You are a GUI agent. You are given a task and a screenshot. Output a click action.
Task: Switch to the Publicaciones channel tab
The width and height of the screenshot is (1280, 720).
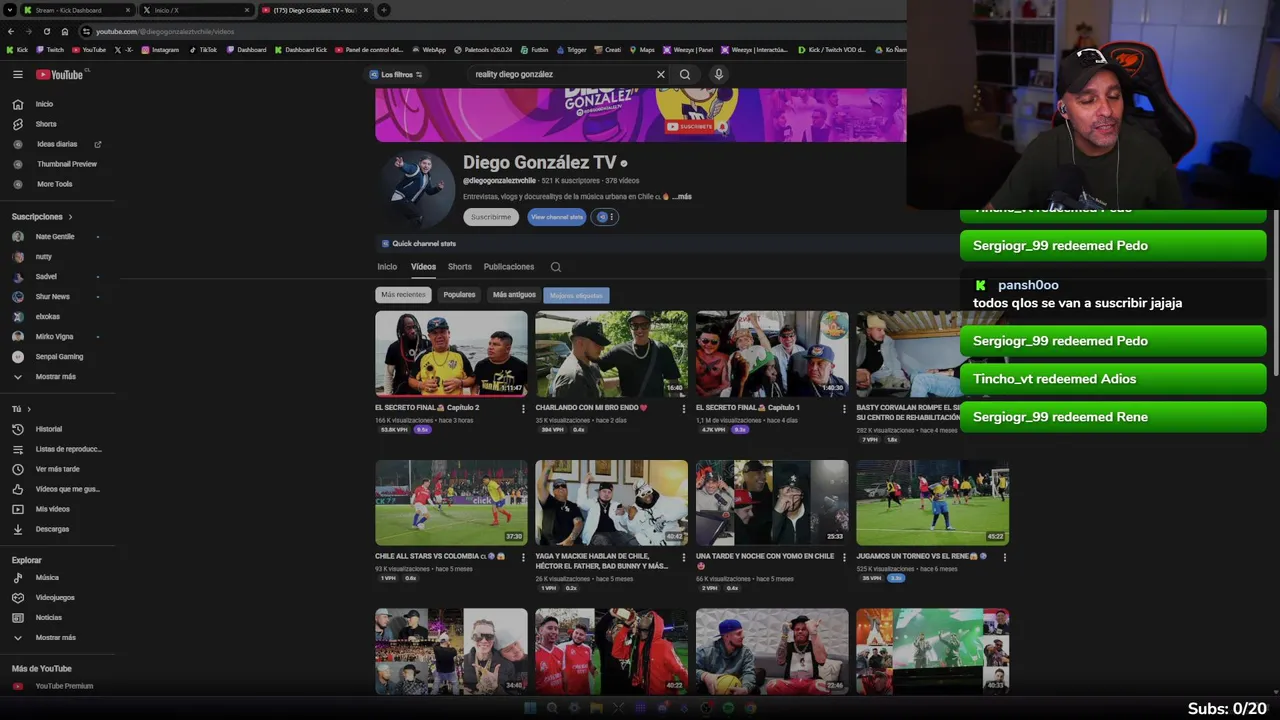point(509,267)
